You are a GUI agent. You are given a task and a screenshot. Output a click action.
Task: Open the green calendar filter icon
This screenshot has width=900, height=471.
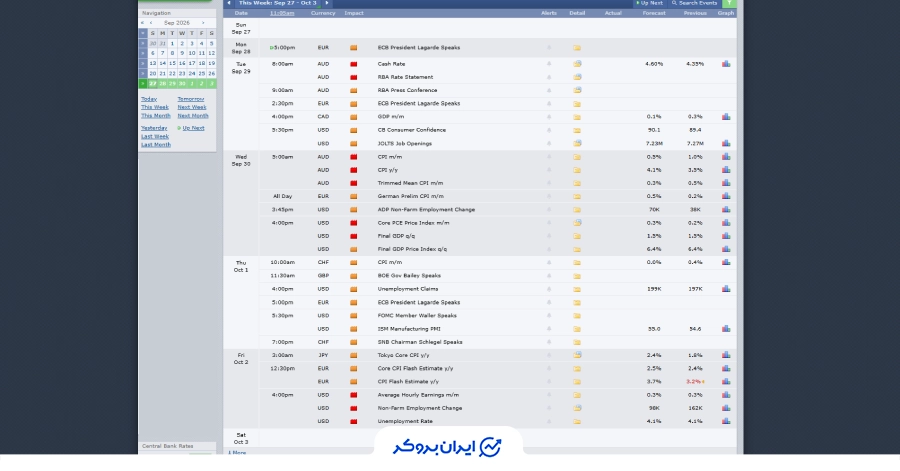[x=729, y=3]
